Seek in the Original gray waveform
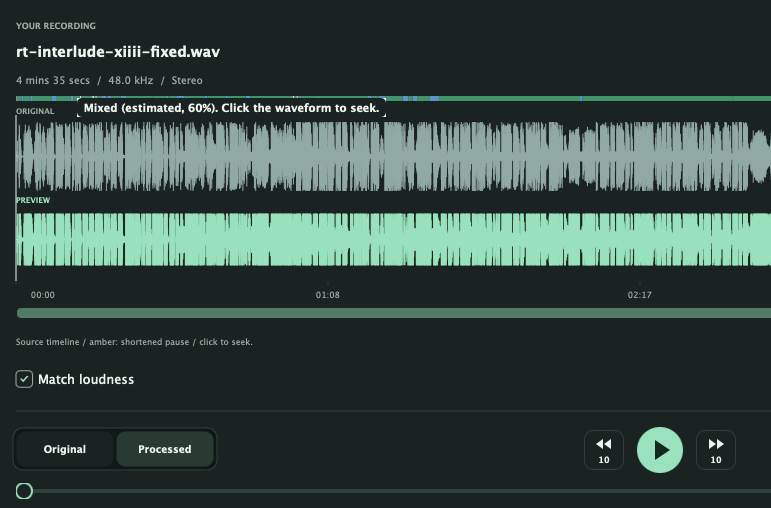Image resolution: width=771 pixels, height=508 pixels. pyautogui.click(x=393, y=156)
